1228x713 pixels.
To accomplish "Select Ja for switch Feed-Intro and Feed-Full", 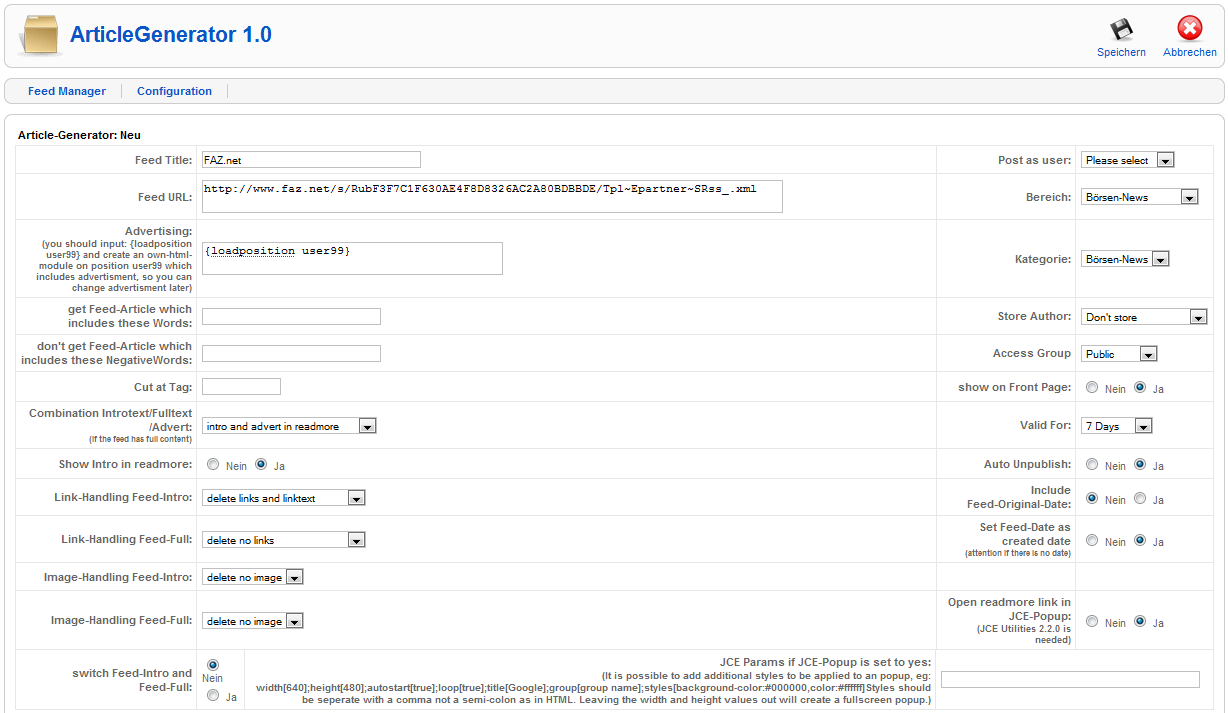I will point(213,695).
